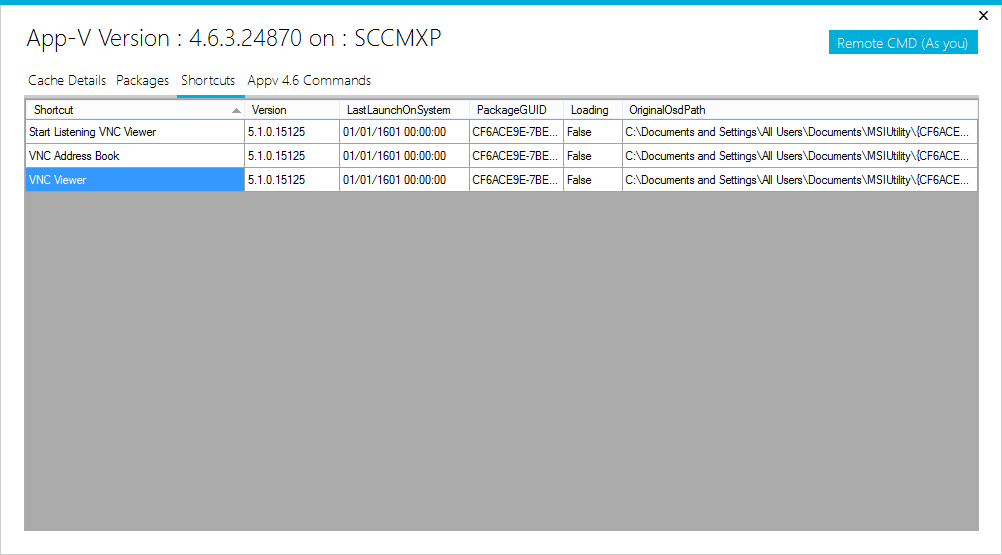Image resolution: width=1002 pixels, height=555 pixels.
Task: Select the highlighted VNC Viewer cell
Action: 135,180
